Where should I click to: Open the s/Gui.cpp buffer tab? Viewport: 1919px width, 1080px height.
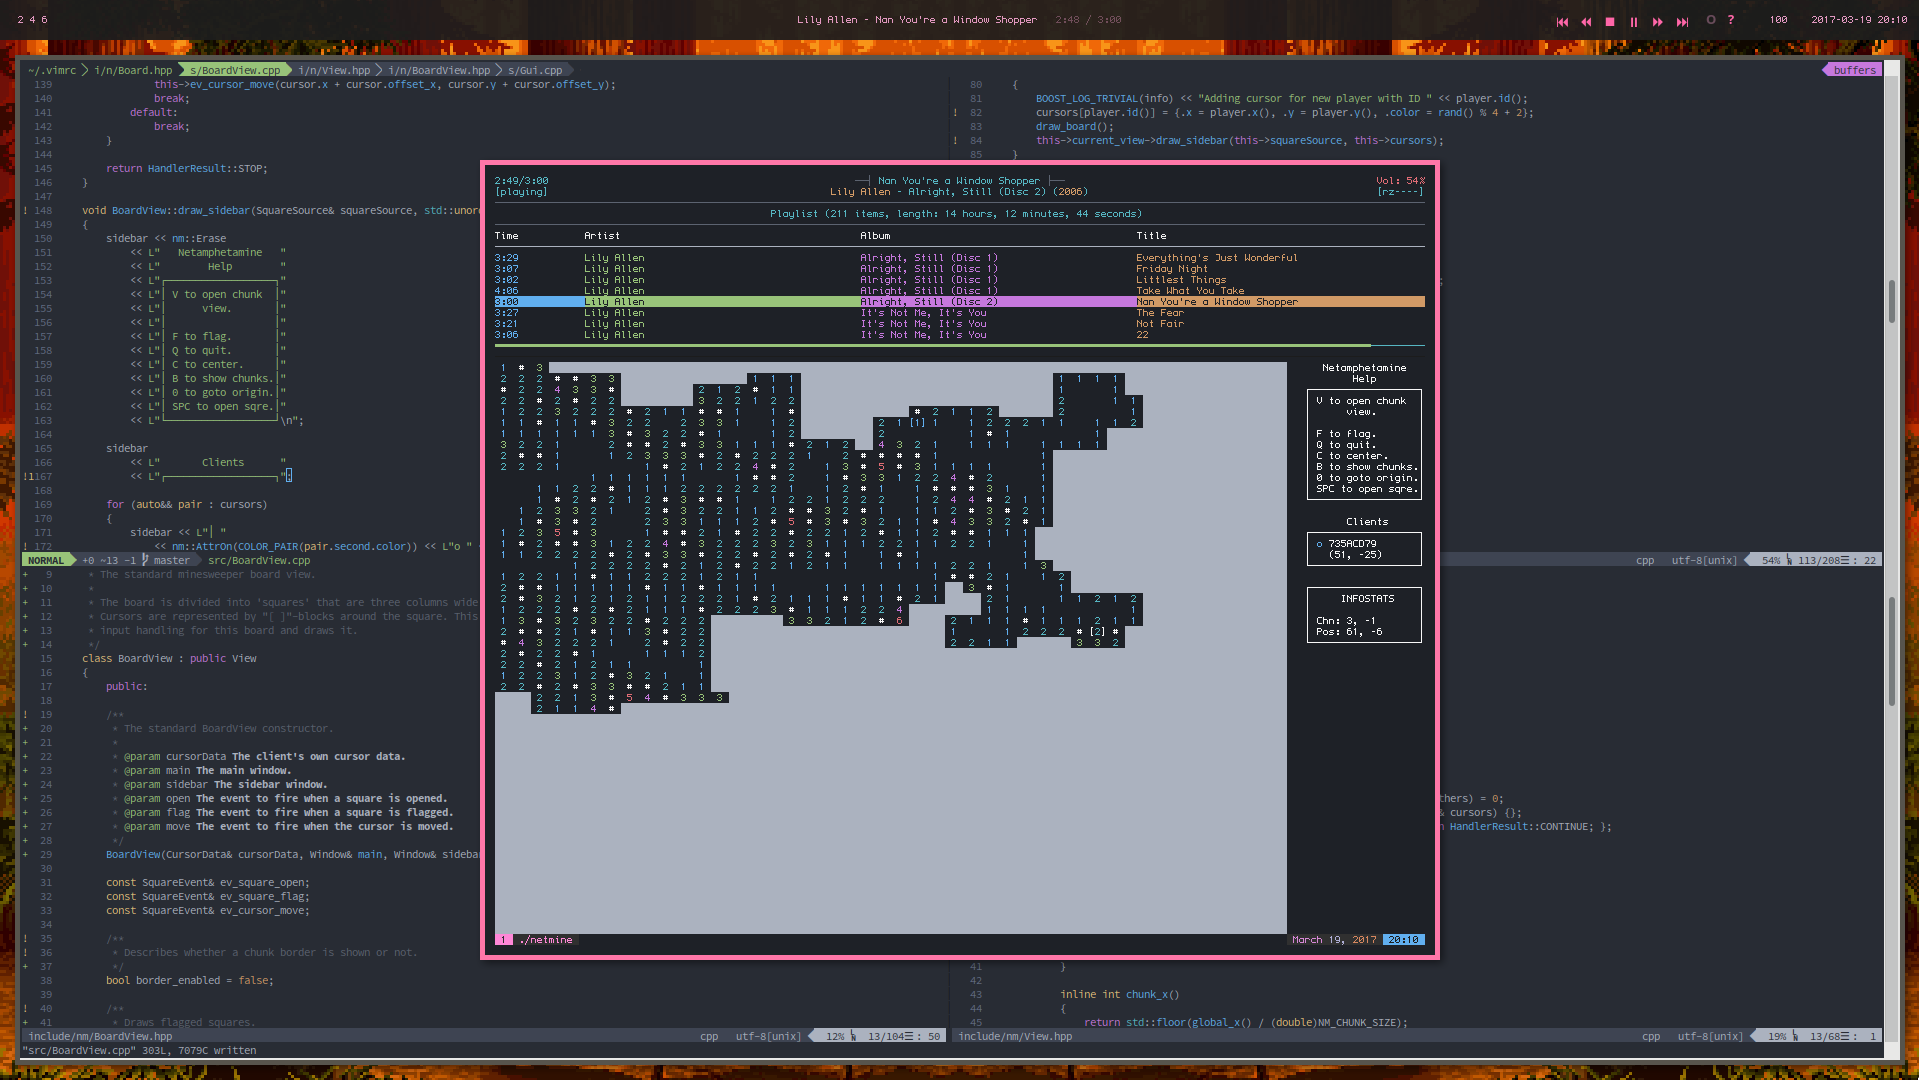(535, 70)
